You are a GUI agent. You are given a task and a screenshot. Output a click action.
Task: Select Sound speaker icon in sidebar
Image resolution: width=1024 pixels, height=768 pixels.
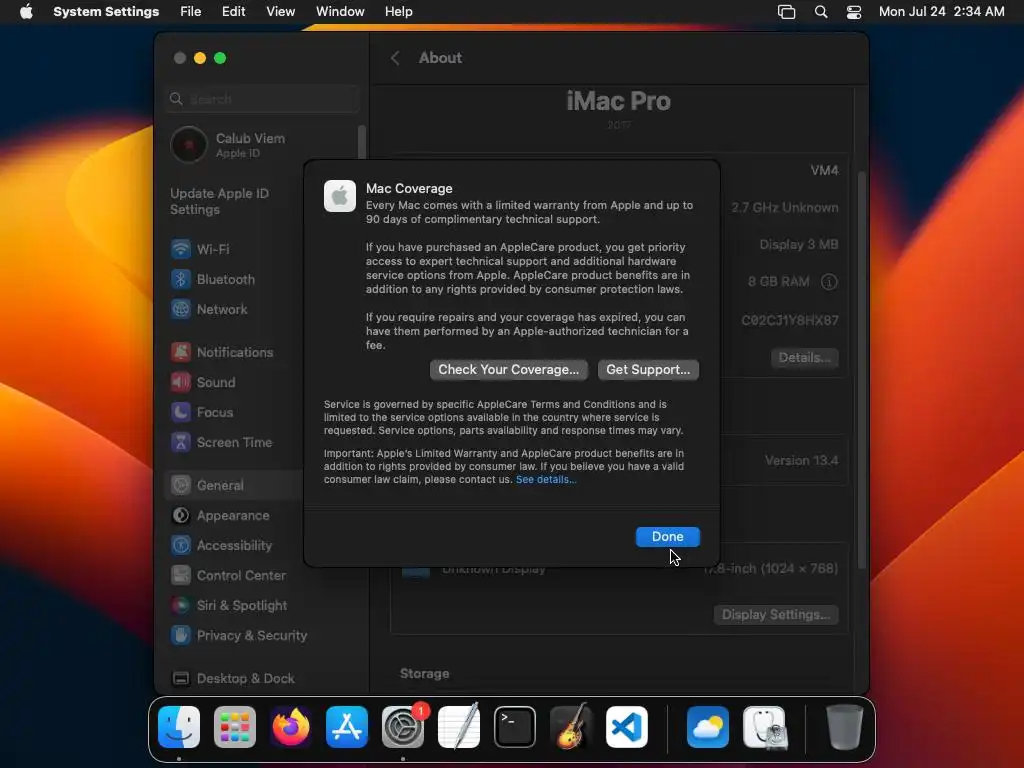tap(181, 382)
